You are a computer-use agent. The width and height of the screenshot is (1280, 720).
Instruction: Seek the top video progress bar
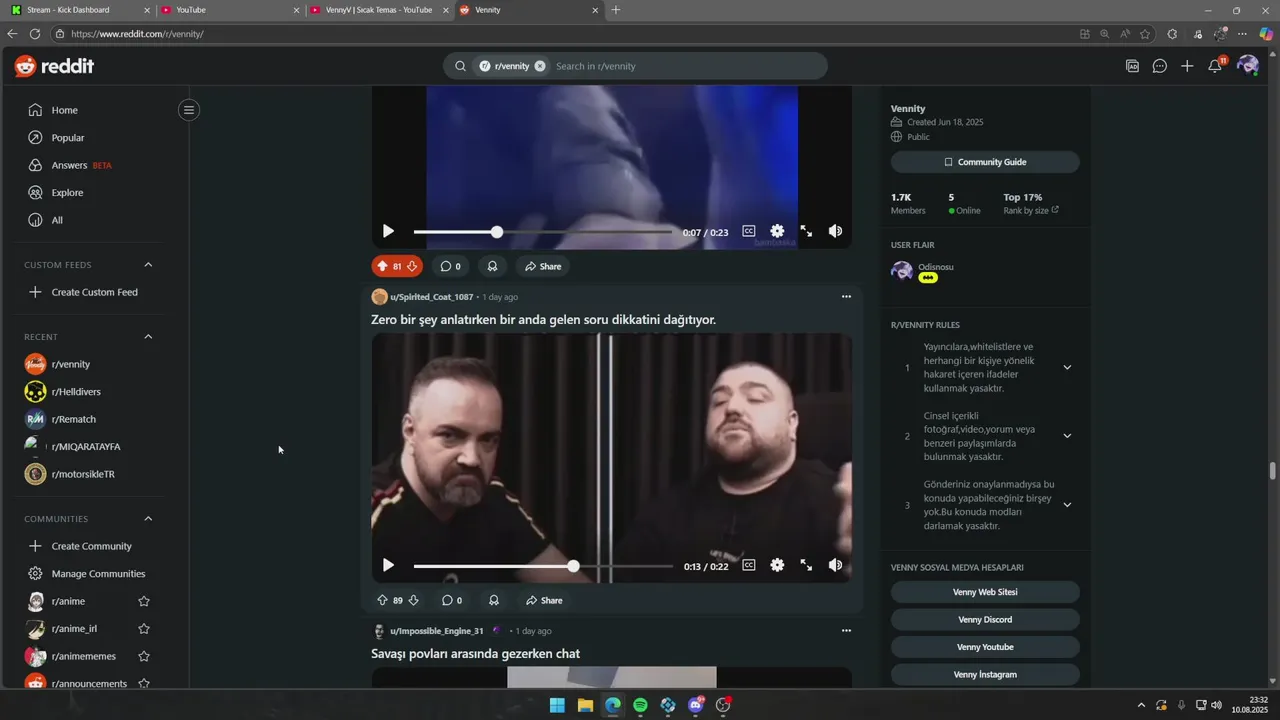(x=543, y=232)
